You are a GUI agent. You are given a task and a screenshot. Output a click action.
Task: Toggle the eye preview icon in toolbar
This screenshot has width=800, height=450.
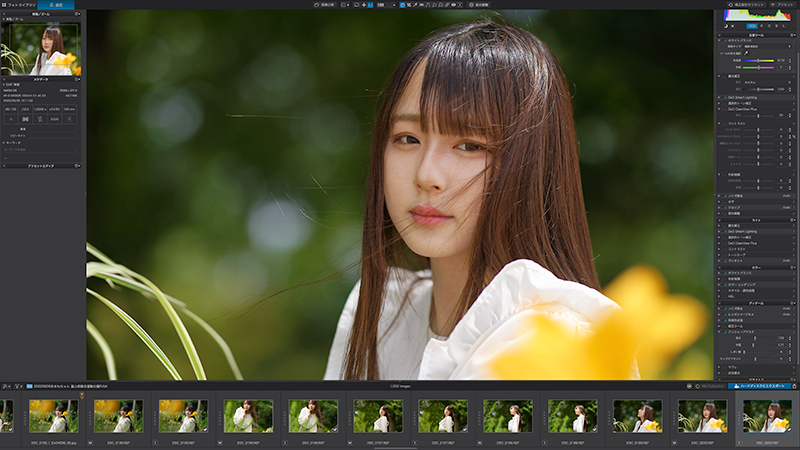(x=453, y=5)
